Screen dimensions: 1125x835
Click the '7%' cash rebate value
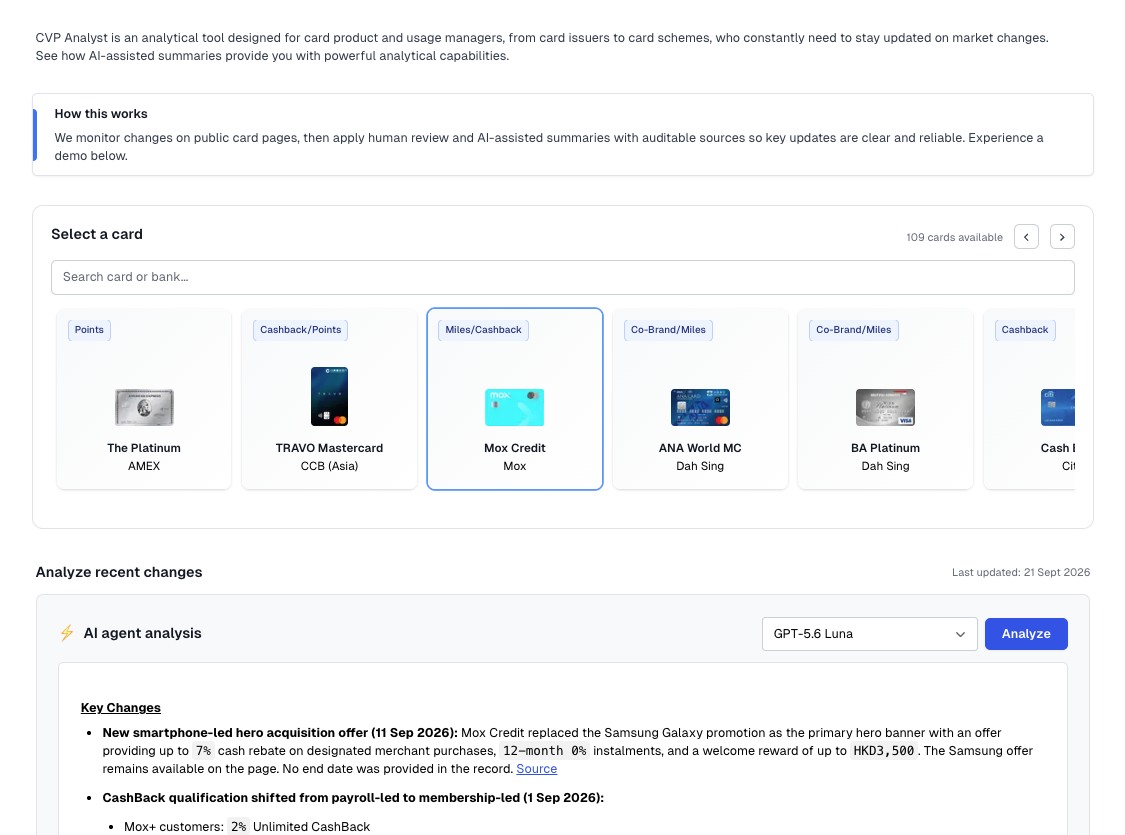(x=204, y=750)
